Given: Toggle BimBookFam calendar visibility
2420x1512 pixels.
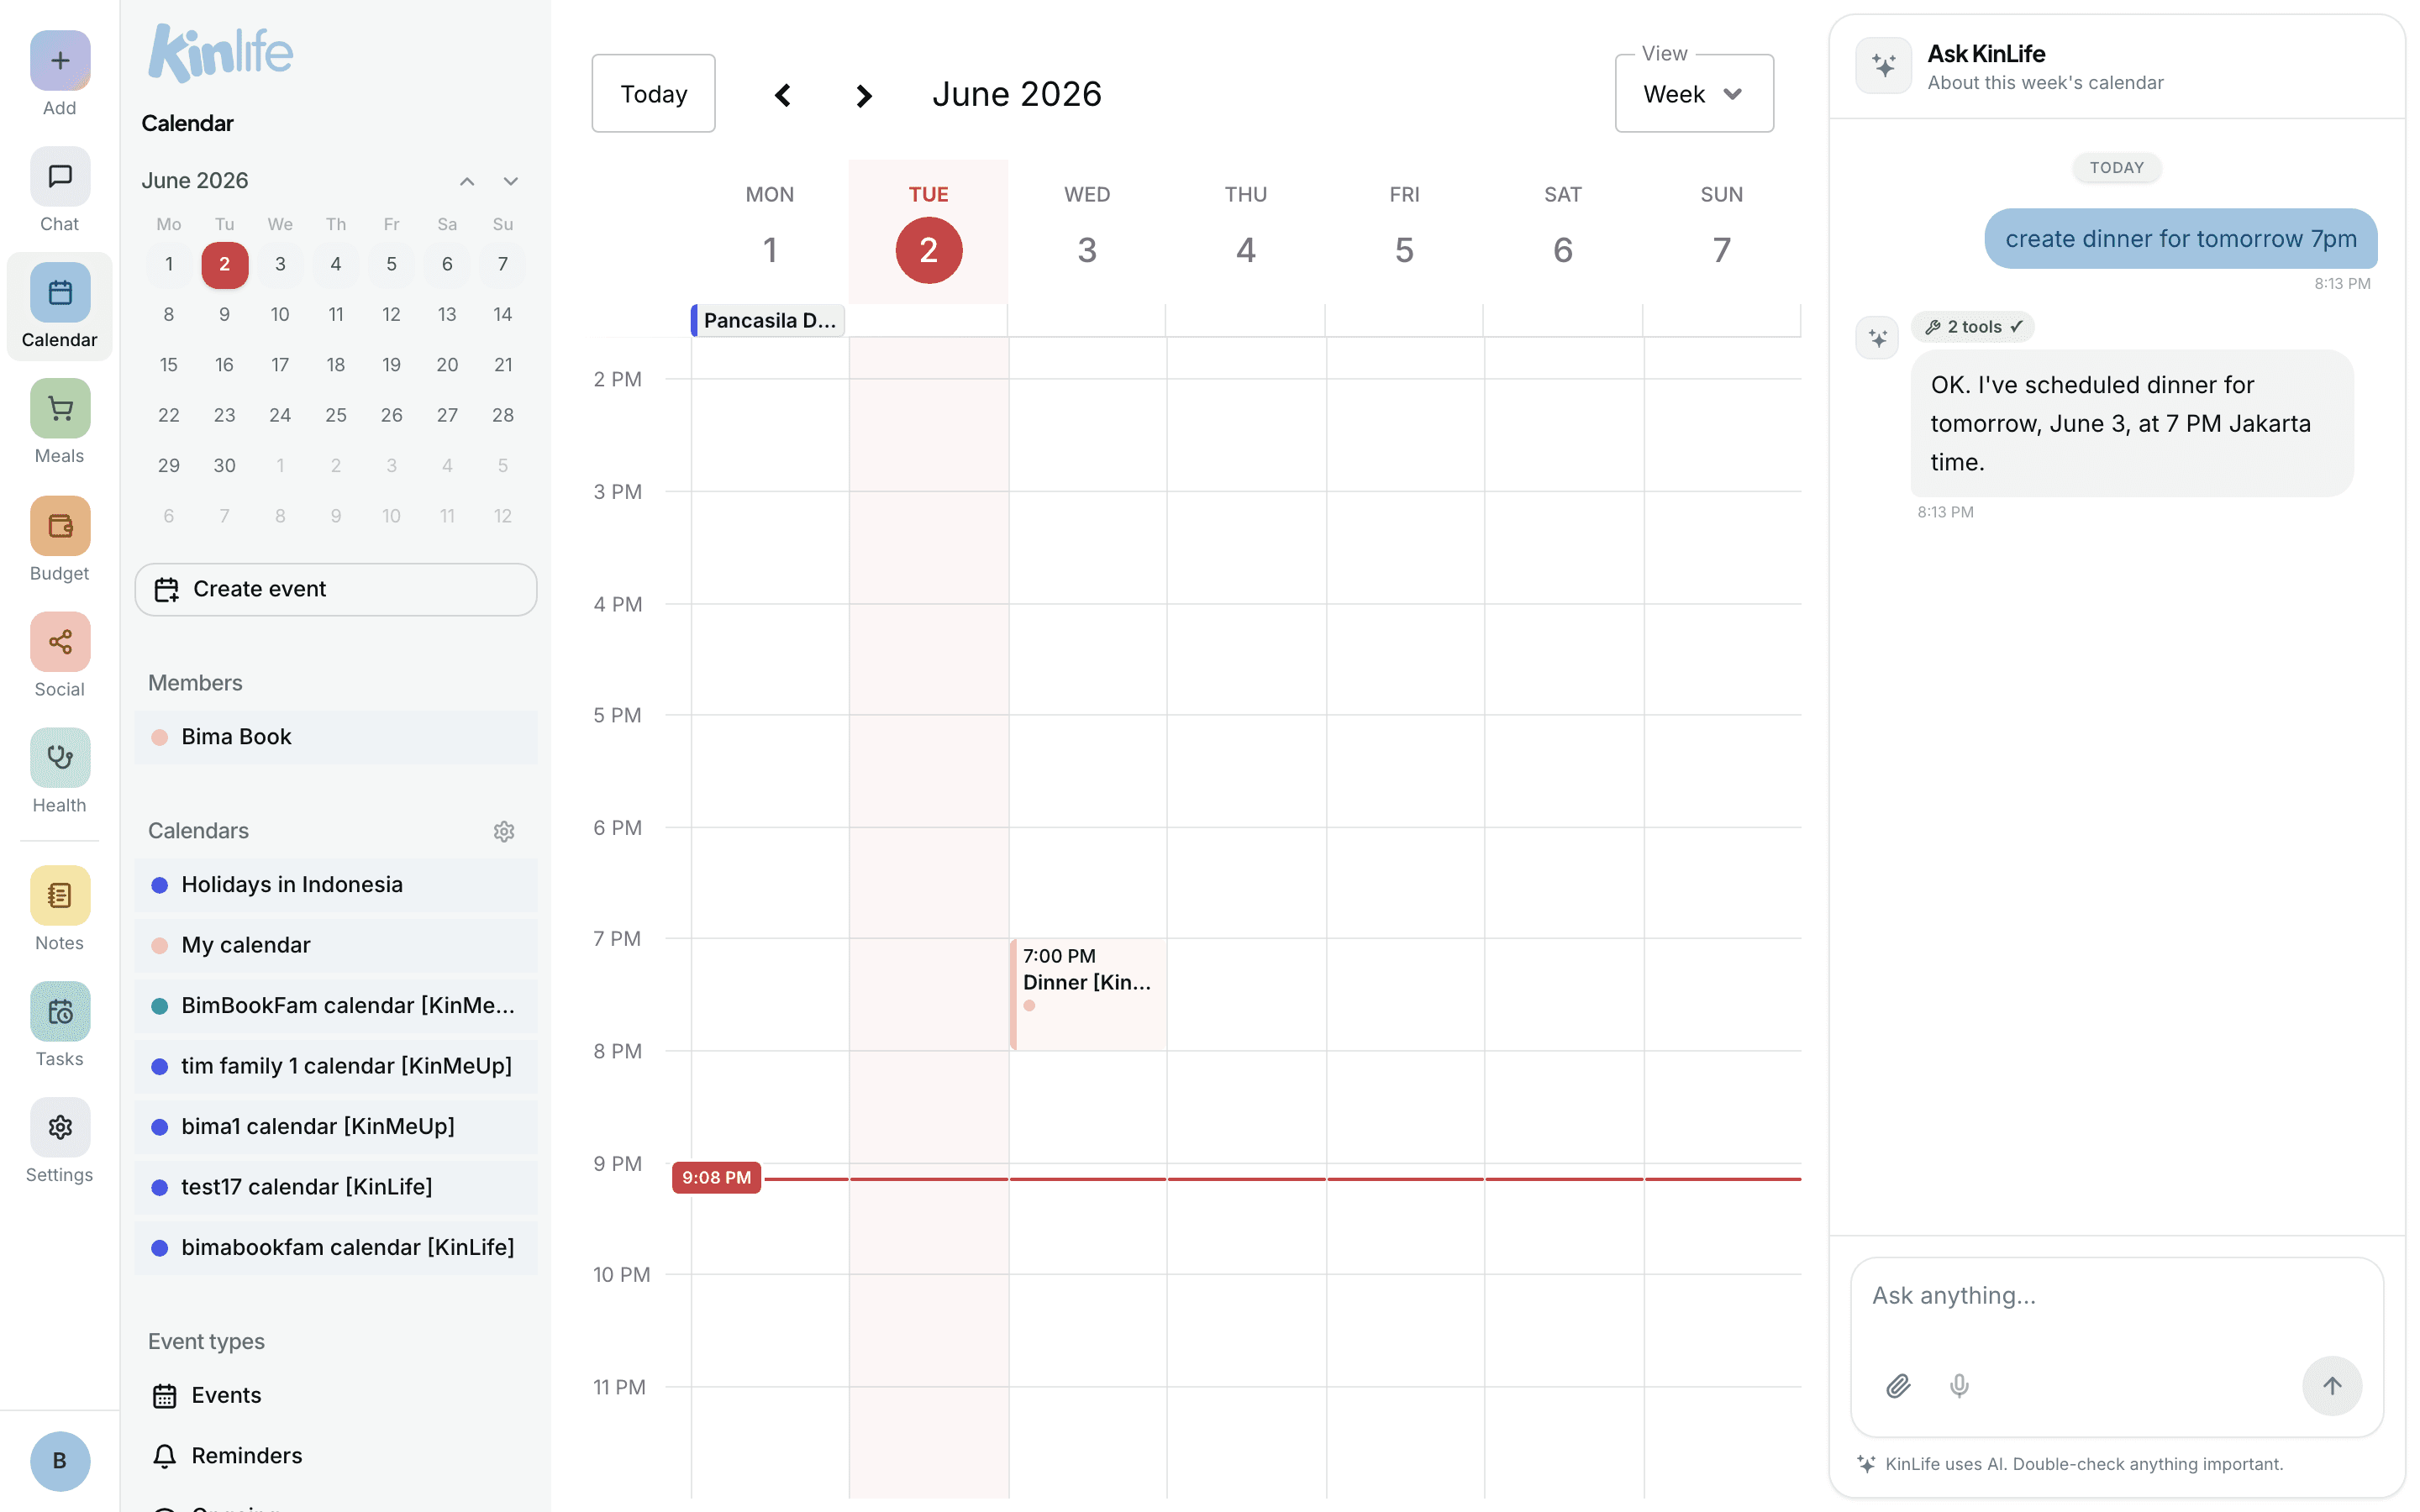Looking at the screenshot, I should 336,1006.
